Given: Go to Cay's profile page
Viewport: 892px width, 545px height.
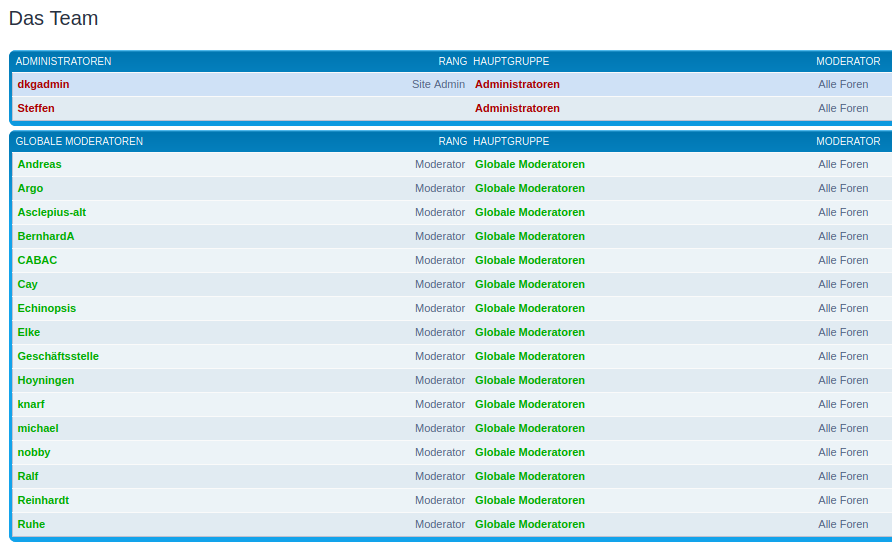Looking at the screenshot, I should 28,284.
